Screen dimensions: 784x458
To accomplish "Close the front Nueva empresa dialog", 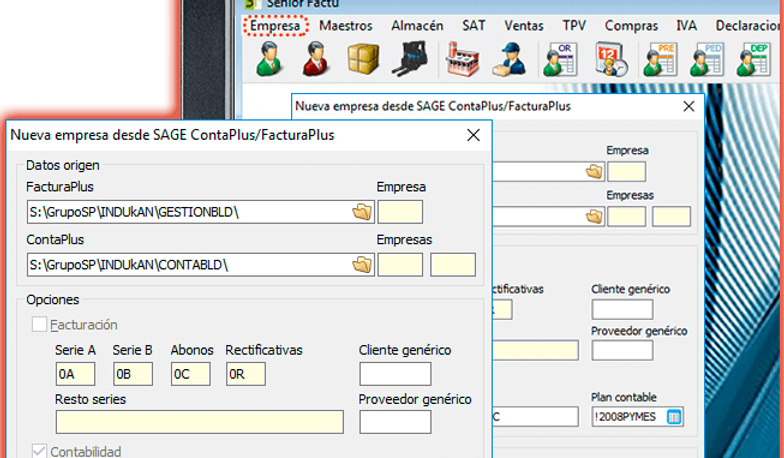I will 473,135.
